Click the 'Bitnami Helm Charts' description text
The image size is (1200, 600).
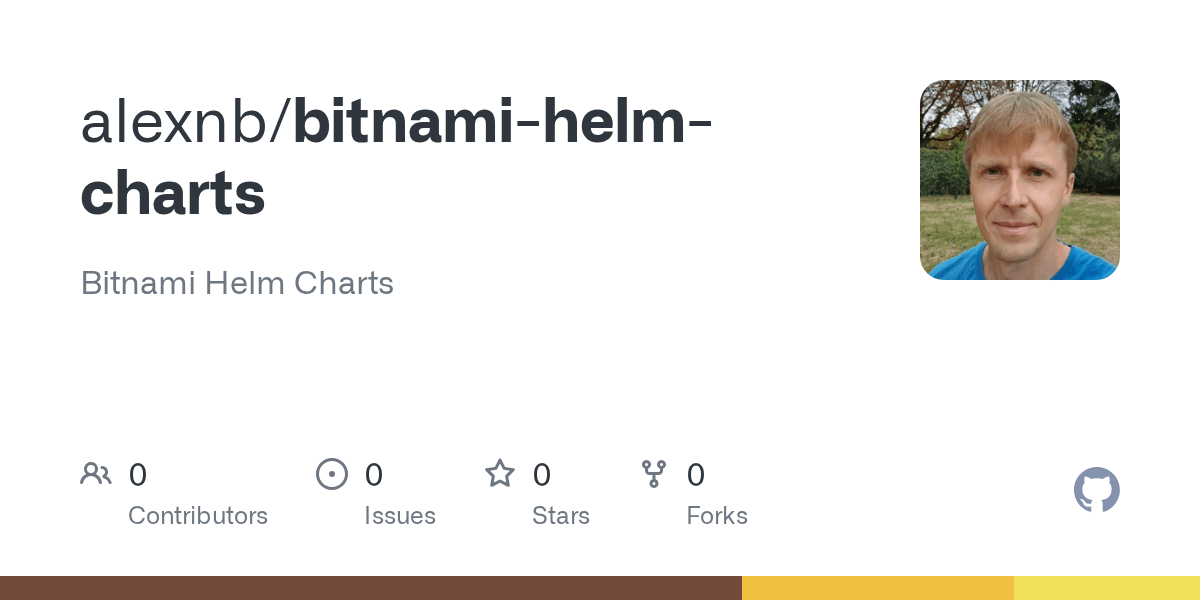(237, 283)
